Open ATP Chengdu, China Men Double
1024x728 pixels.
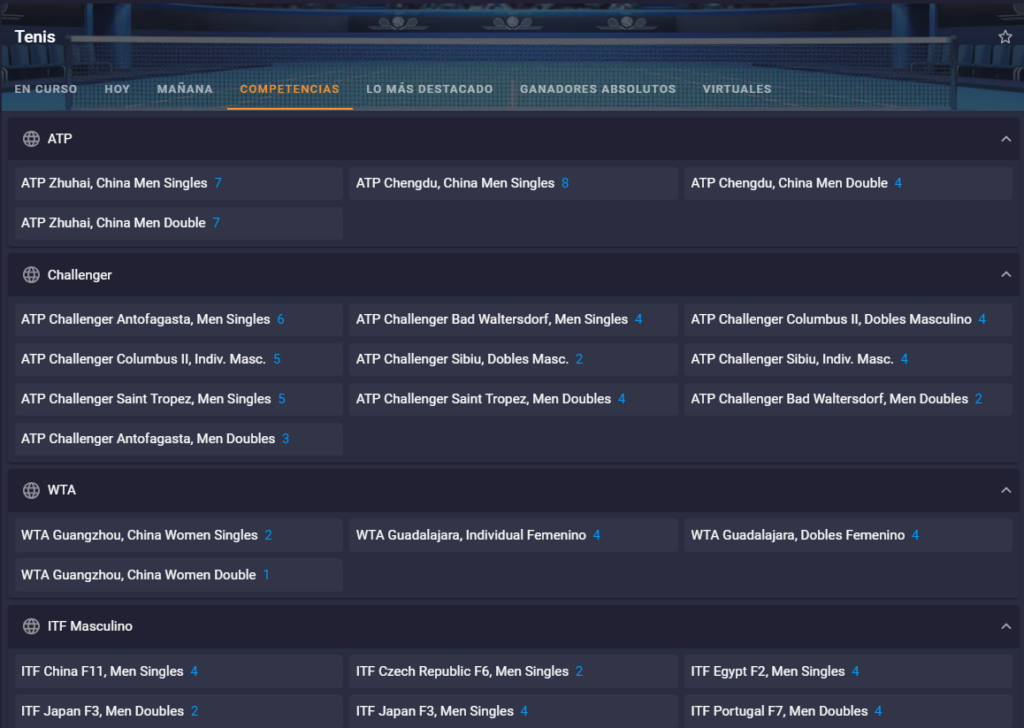coord(848,183)
